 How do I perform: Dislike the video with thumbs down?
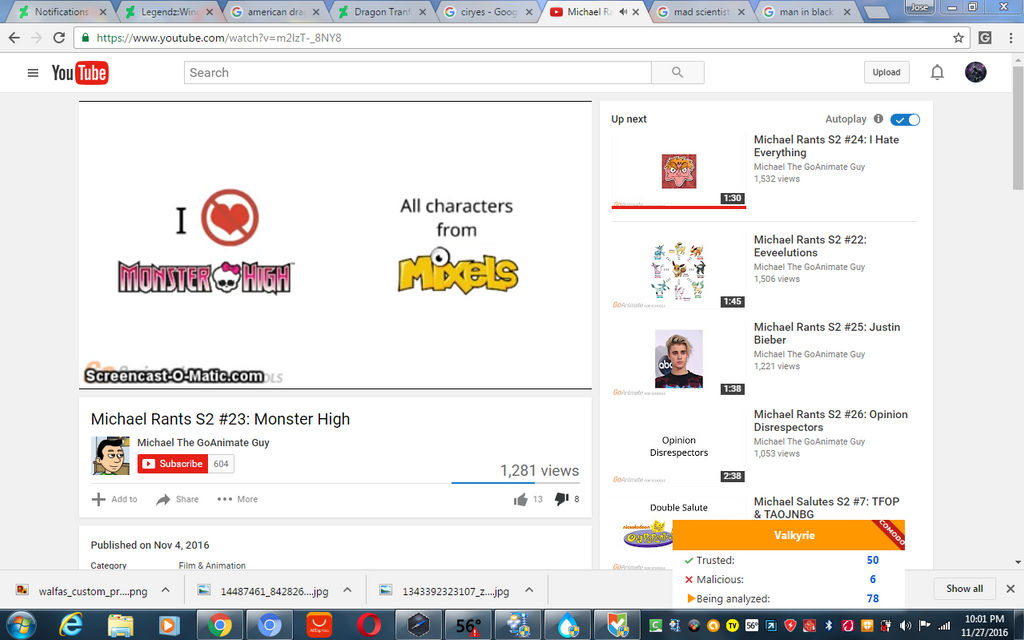561,500
